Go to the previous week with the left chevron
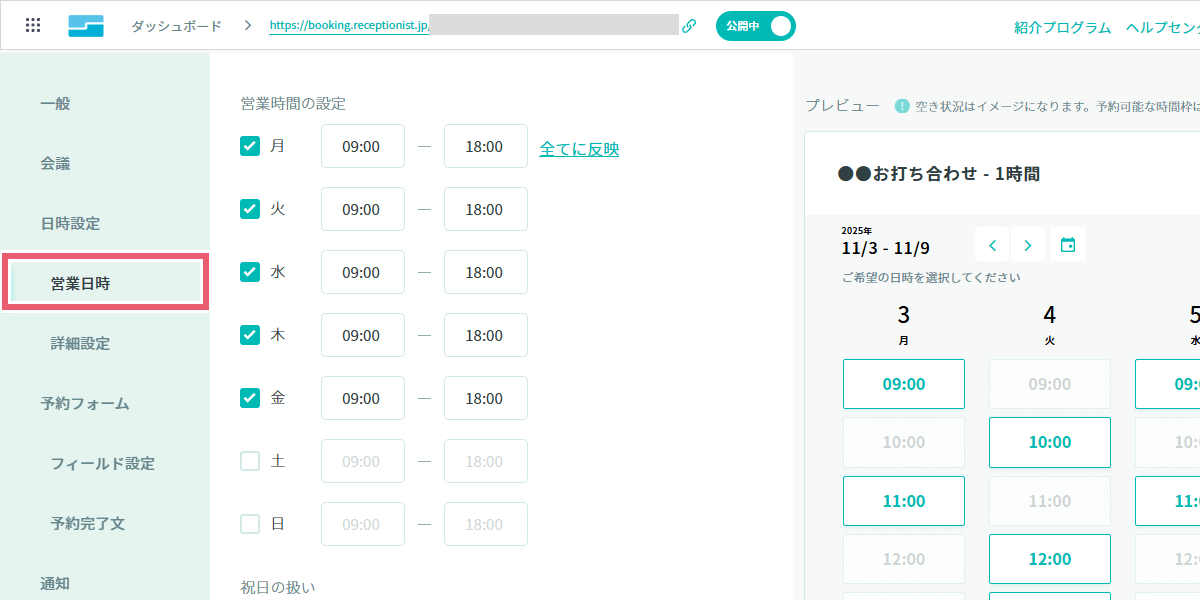Image resolution: width=1200 pixels, height=600 pixels. tap(991, 244)
